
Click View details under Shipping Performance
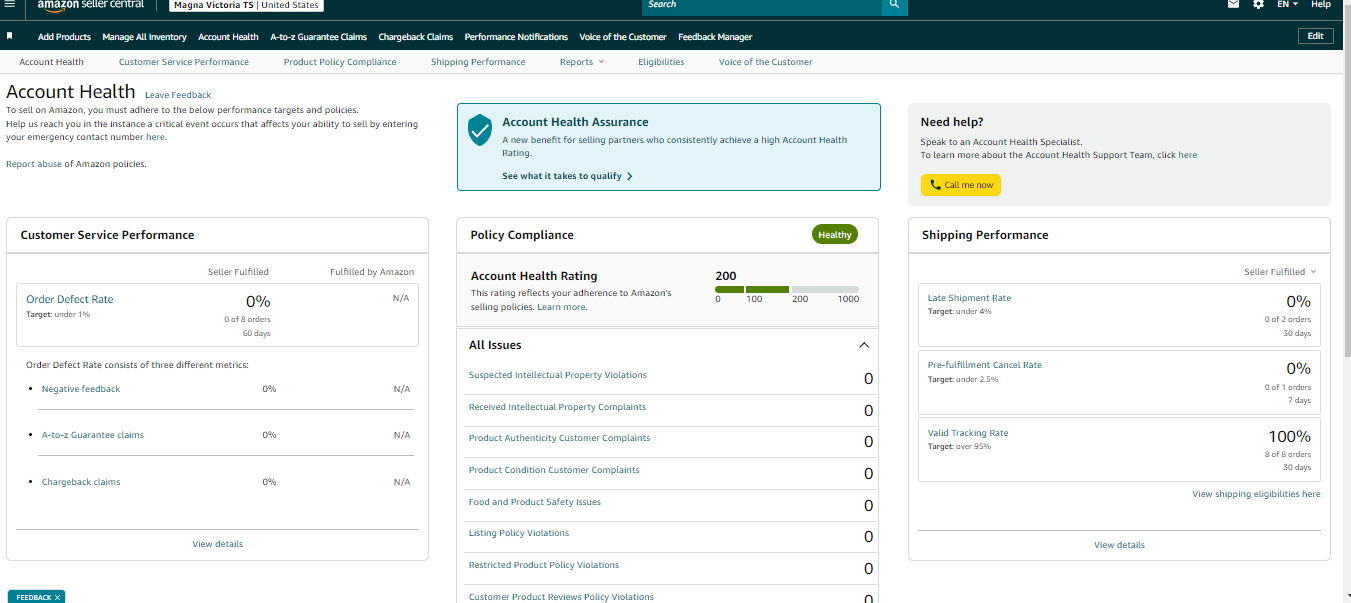(1119, 545)
